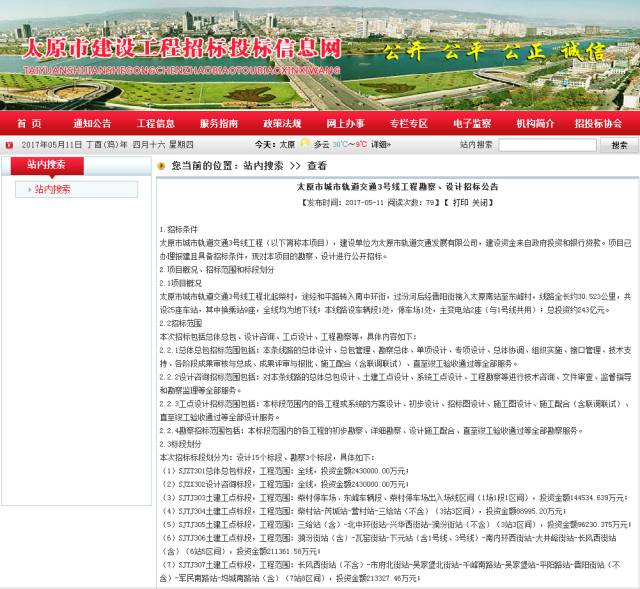The image size is (640, 589).
Task: Open the weather 详细 link
Action: click(380, 144)
